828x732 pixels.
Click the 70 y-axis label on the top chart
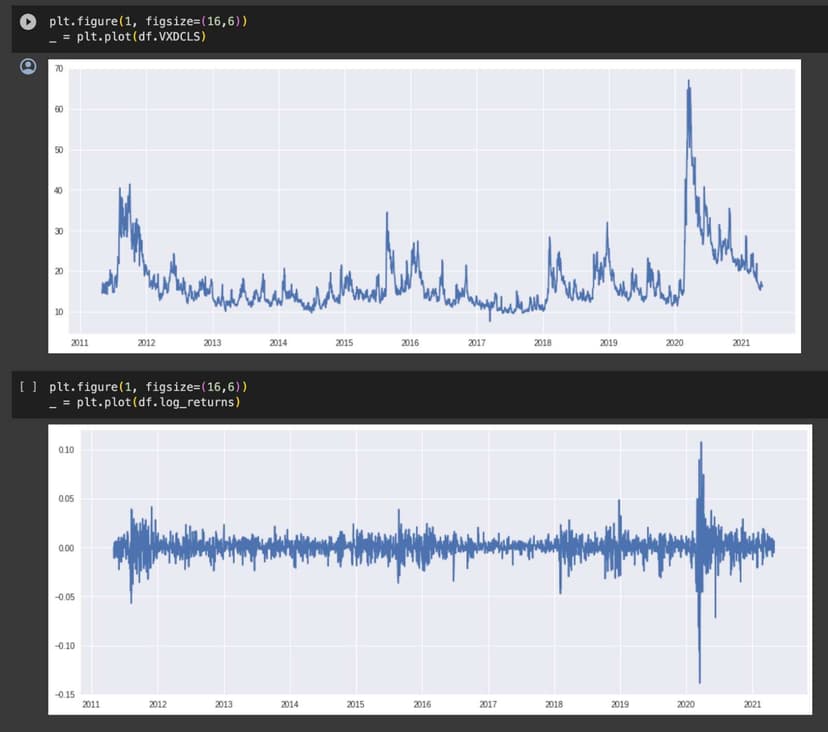click(60, 68)
